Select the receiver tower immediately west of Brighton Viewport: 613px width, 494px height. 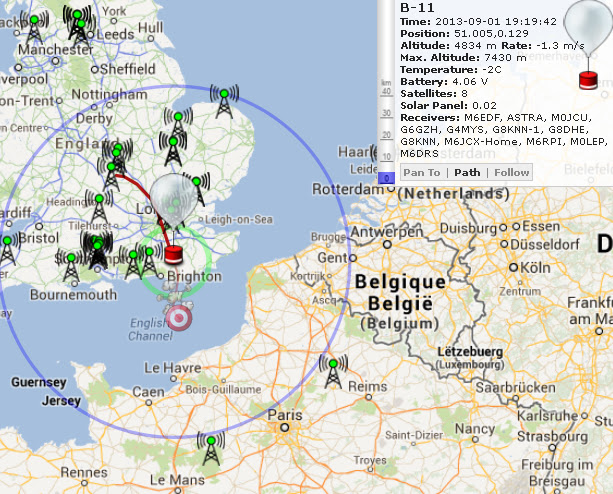[149, 259]
